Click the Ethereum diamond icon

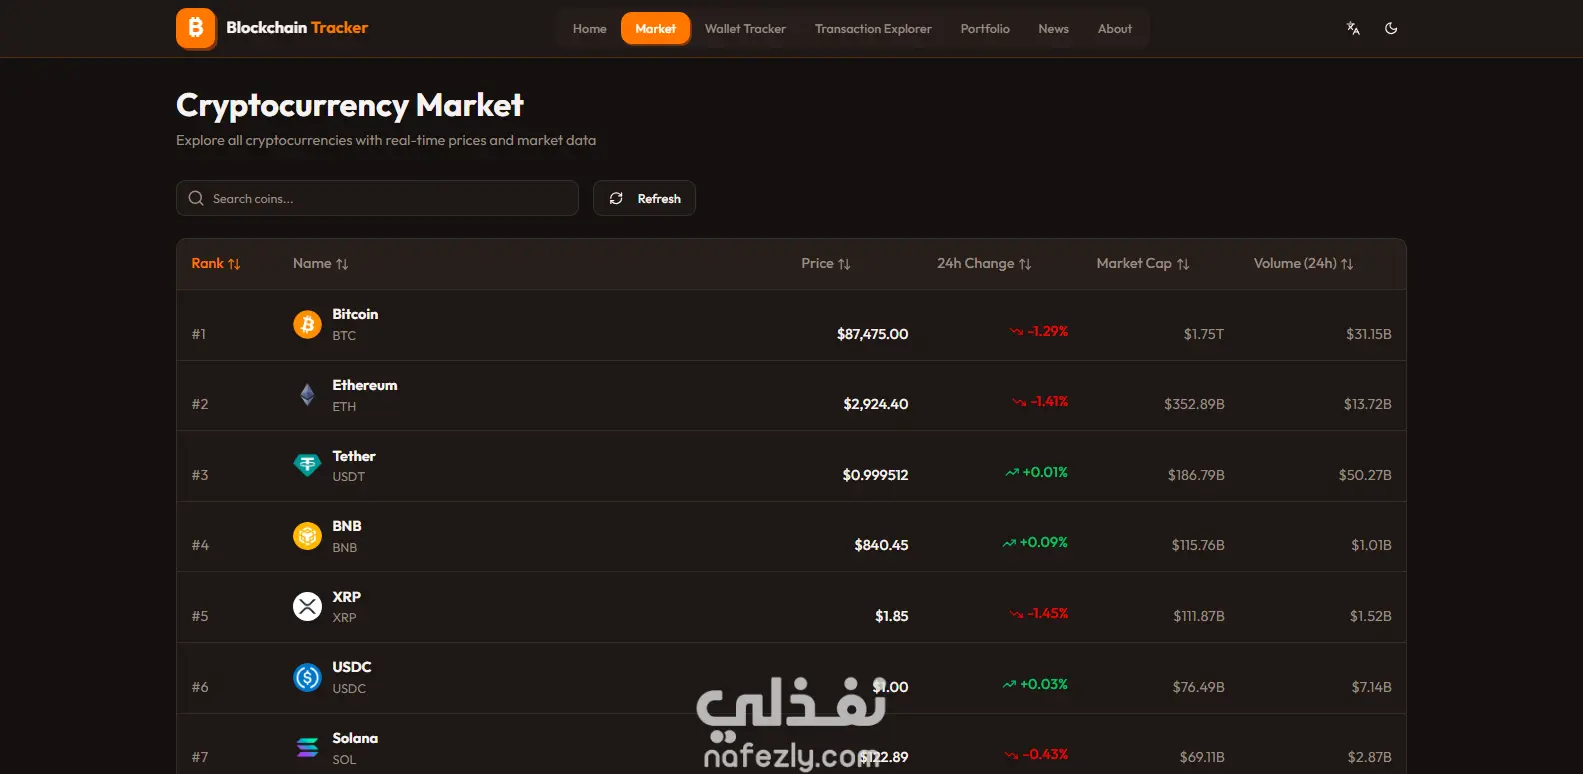pyautogui.click(x=307, y=395)
